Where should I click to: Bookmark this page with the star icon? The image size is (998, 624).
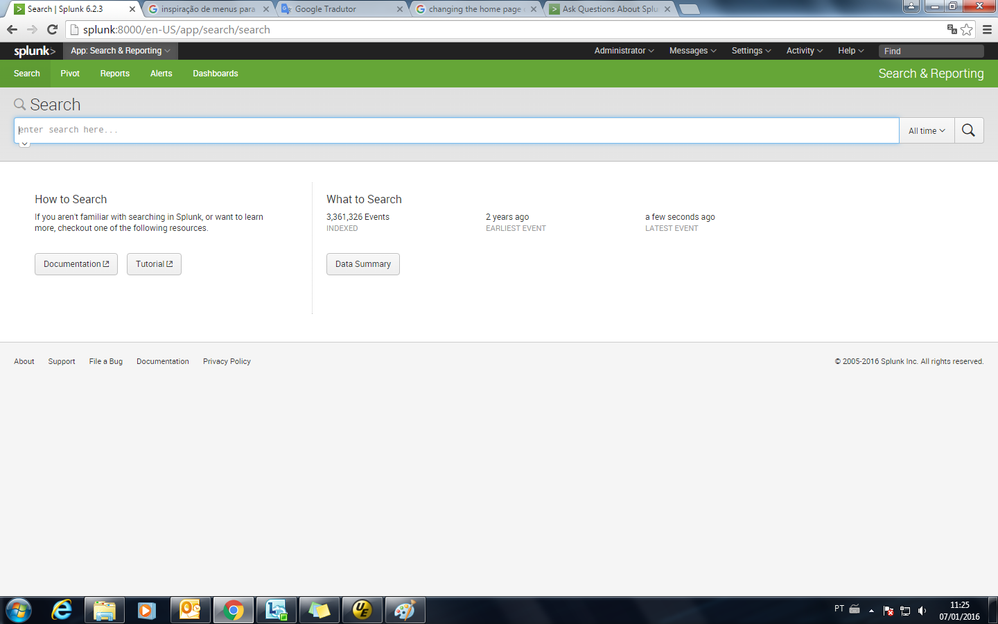(x=967, y=30)
